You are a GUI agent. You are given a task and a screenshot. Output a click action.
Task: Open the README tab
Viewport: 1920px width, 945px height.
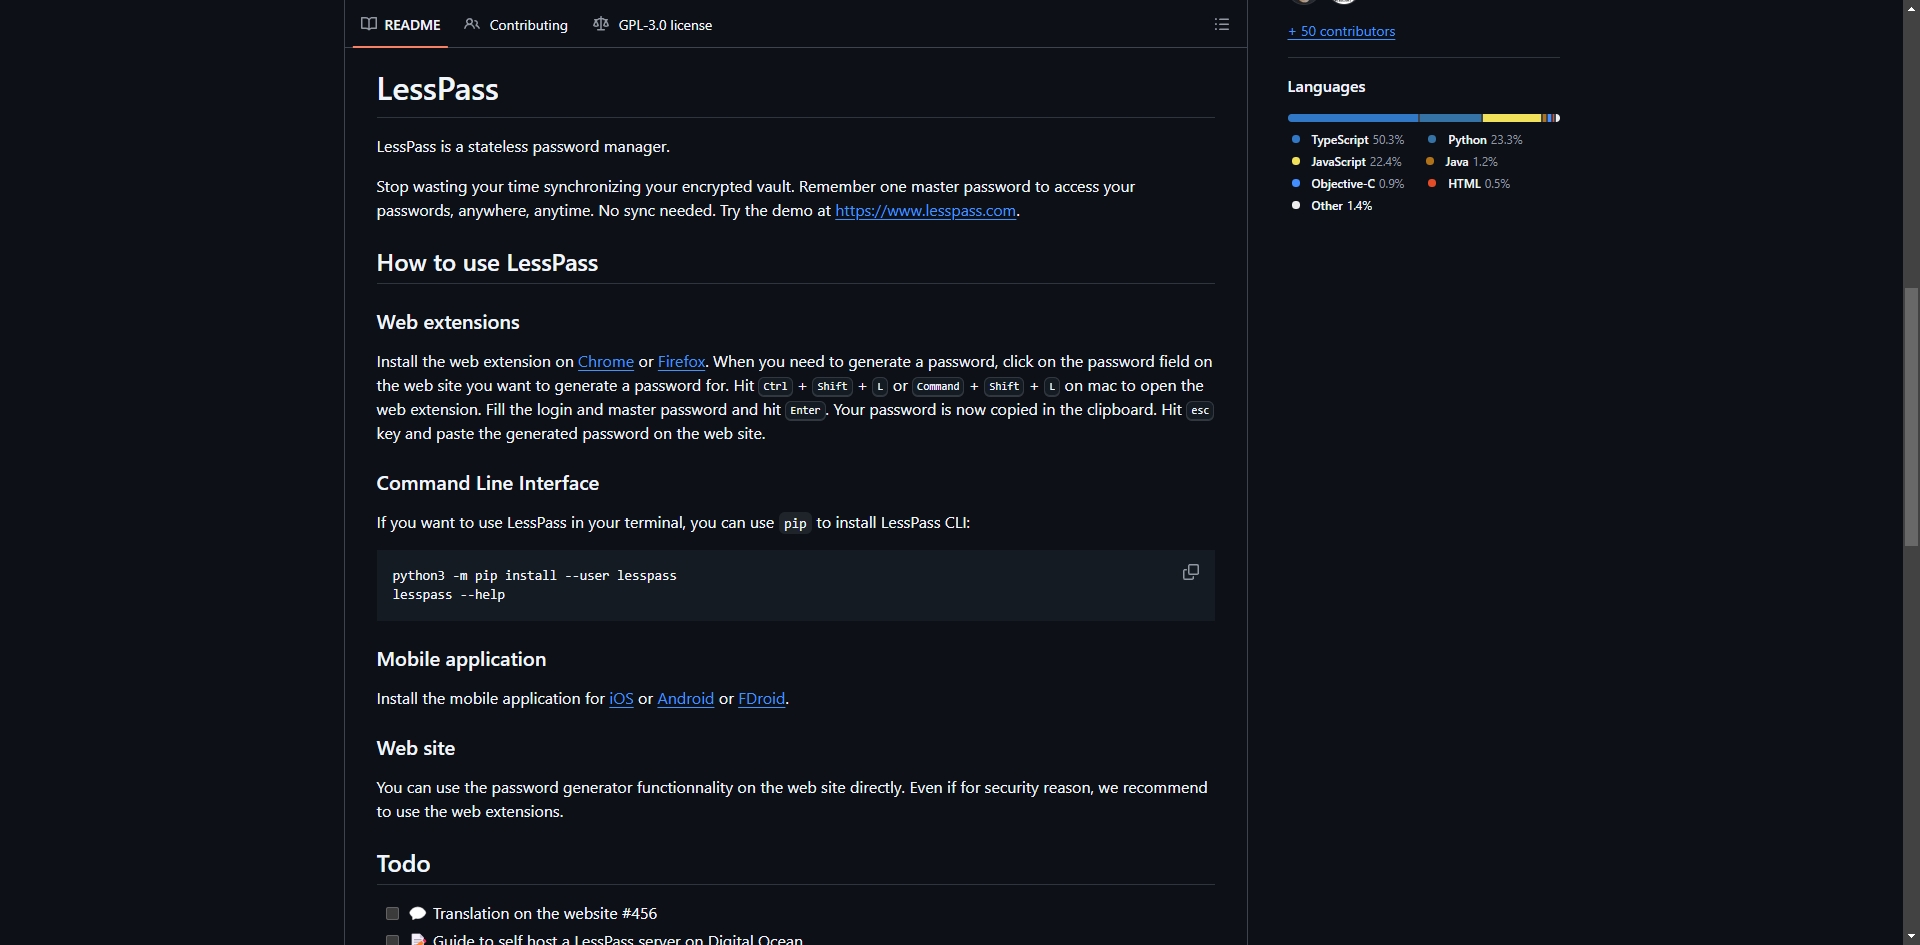[401, 25]
